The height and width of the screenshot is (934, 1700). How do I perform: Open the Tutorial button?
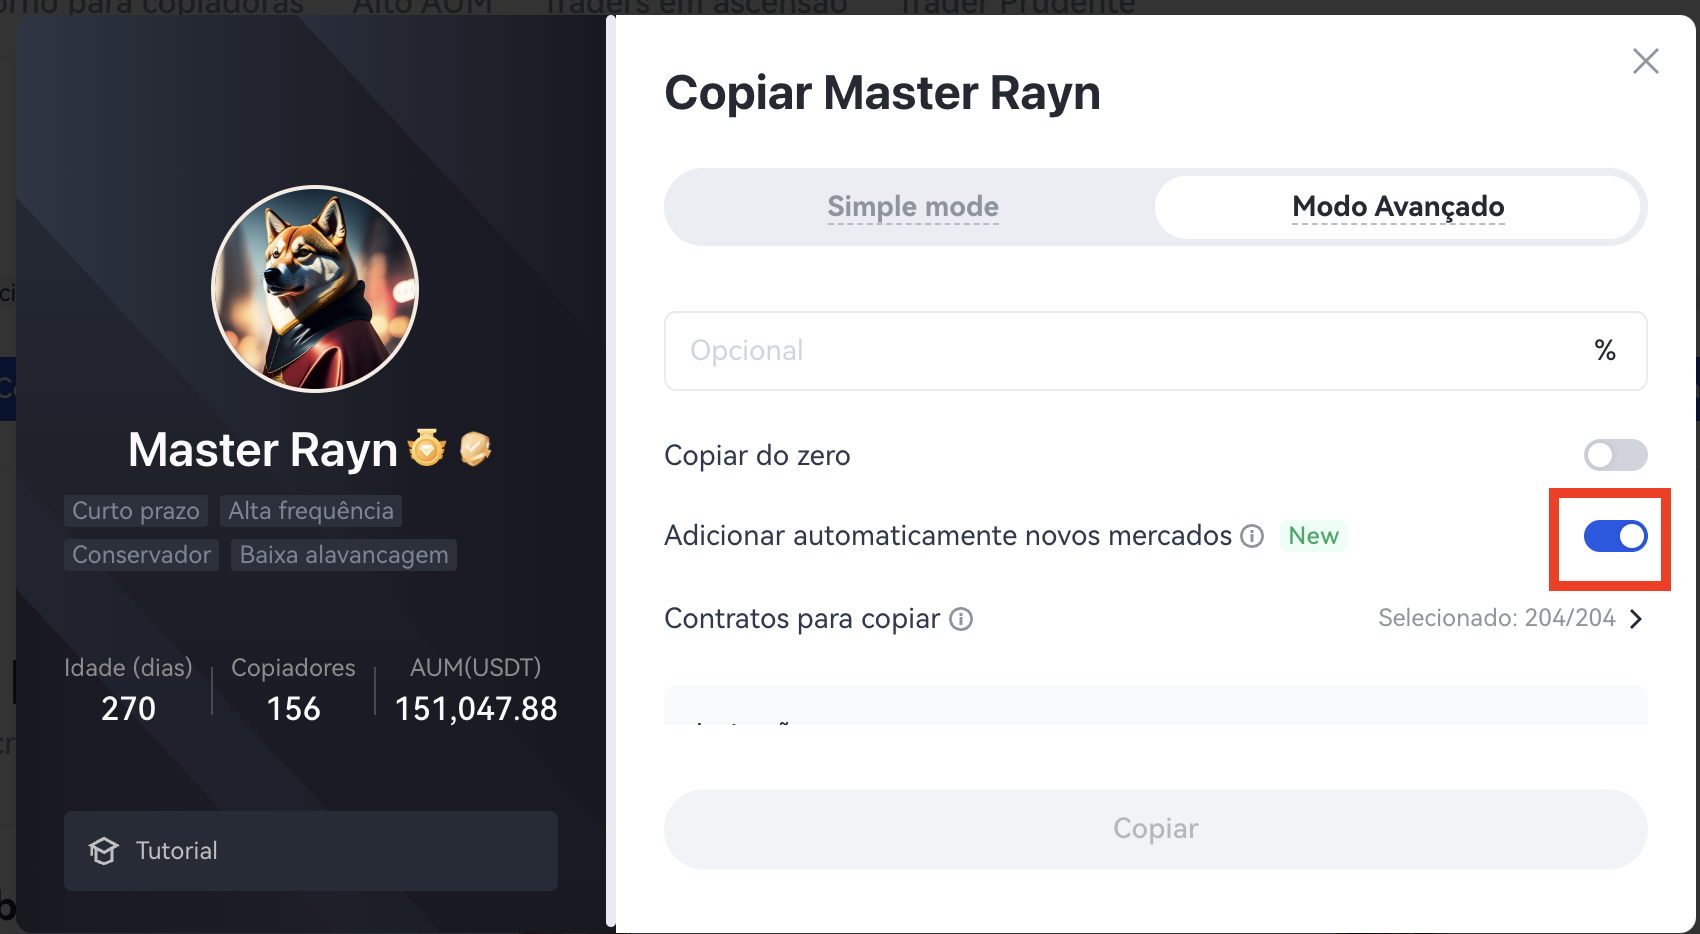[311, 851]
